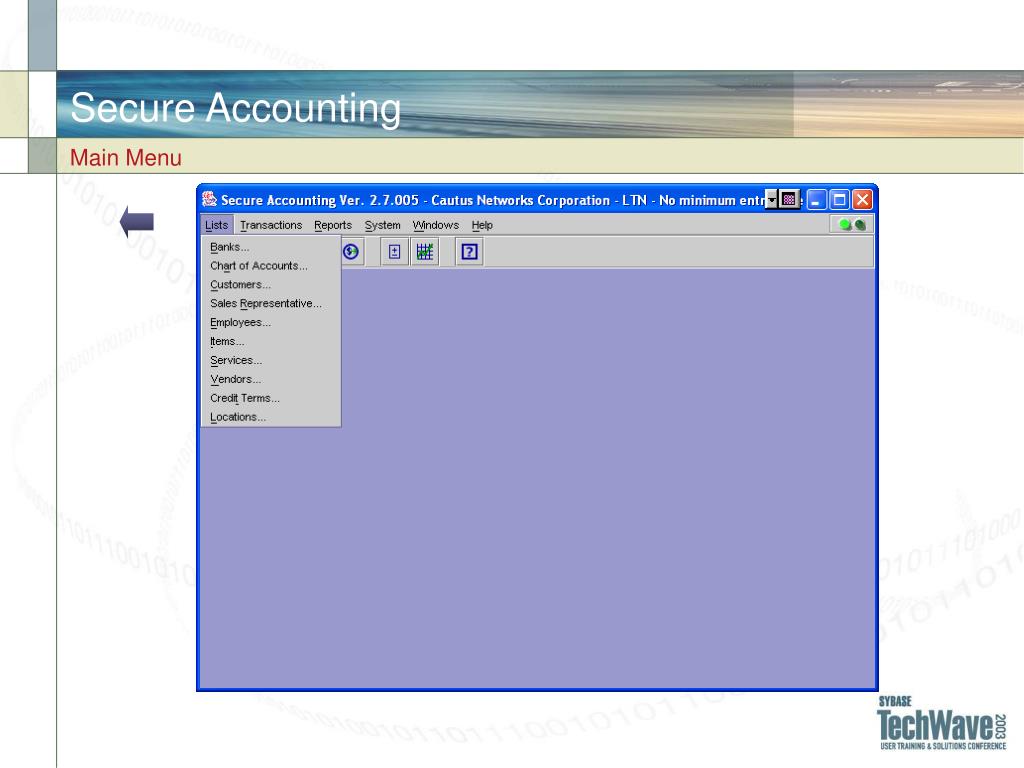Click the green status lights indicator

852,225
